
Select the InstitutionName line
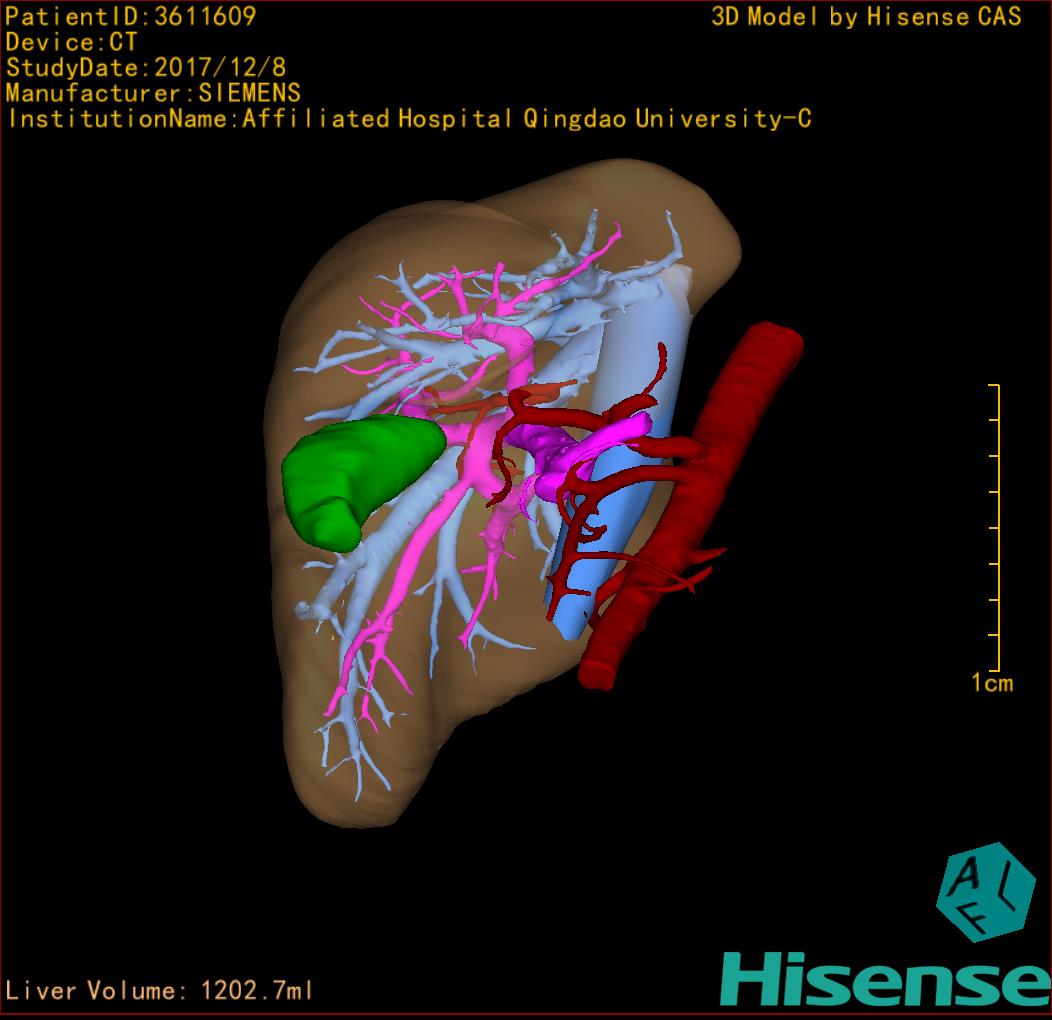408,119
